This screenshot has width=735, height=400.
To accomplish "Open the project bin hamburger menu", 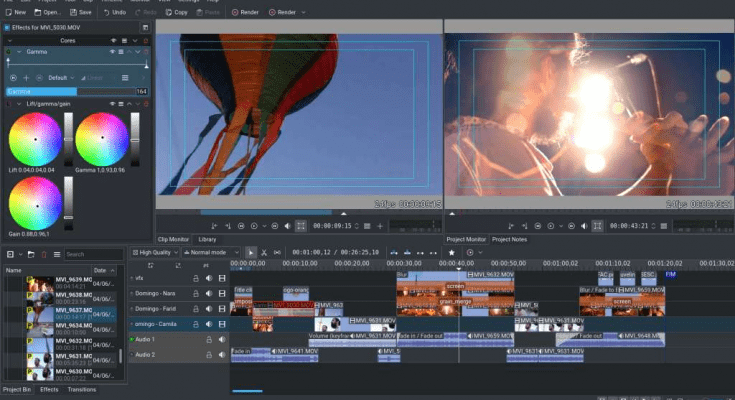I will pyautogui.click(x=57, y=254).
